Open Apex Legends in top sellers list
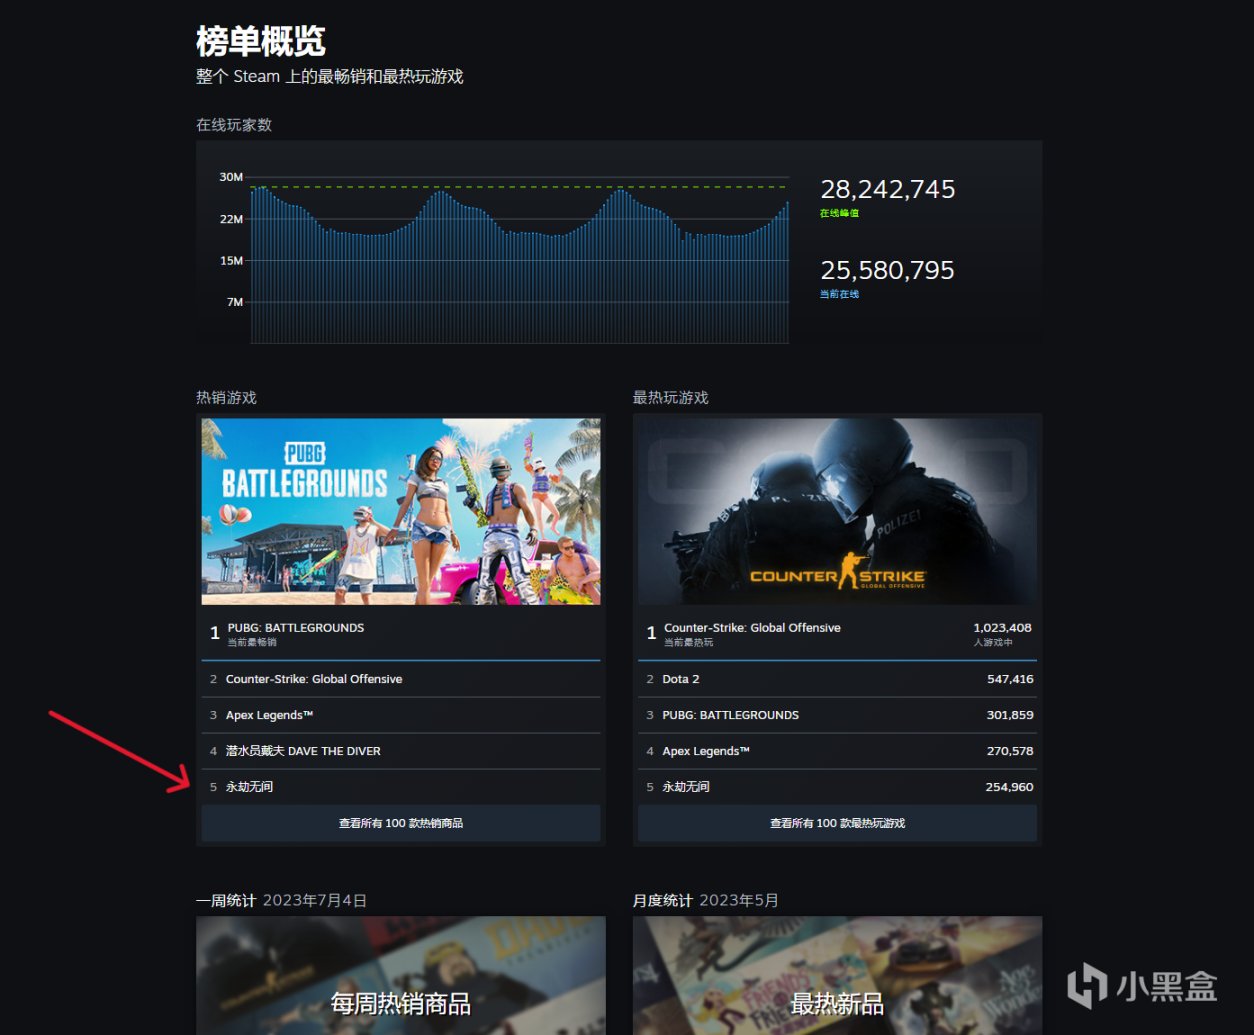Image resolution: width=1254 pixels, height=1035 pixels. click(x=401, y=715)
